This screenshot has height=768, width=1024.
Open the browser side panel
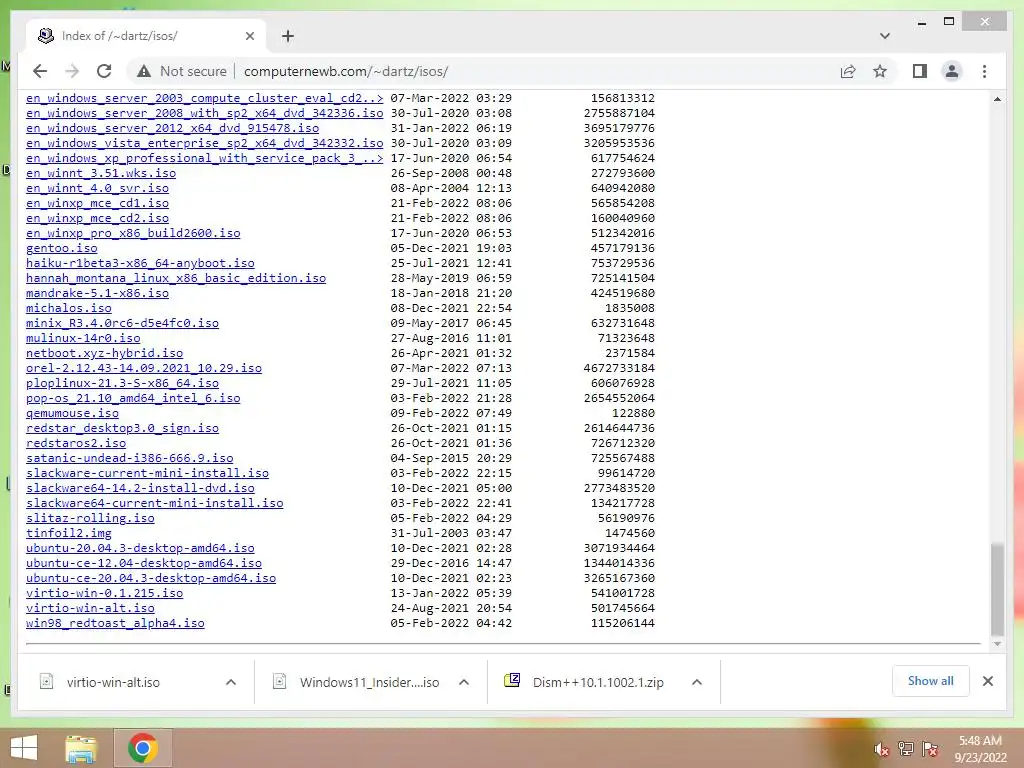tap(920, 71)
